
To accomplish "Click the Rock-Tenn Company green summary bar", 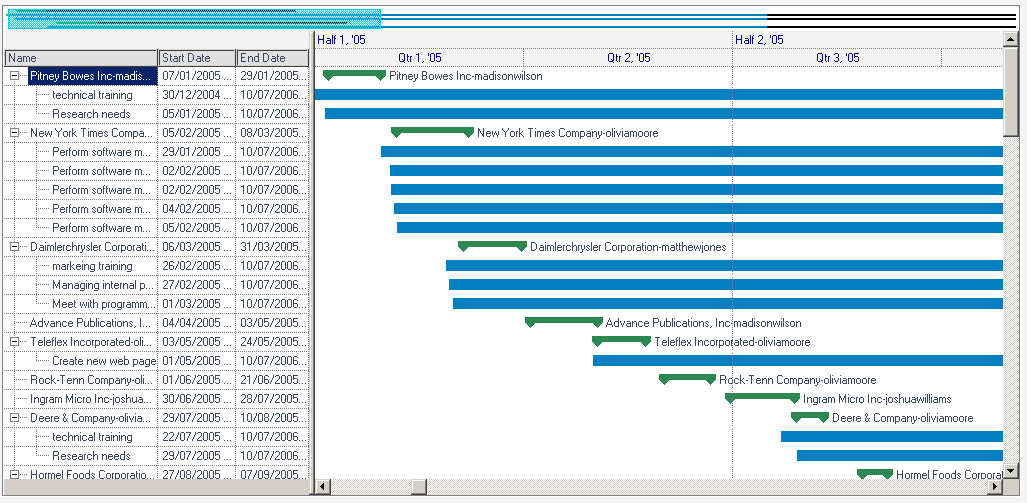I will (x=687, y=379).
